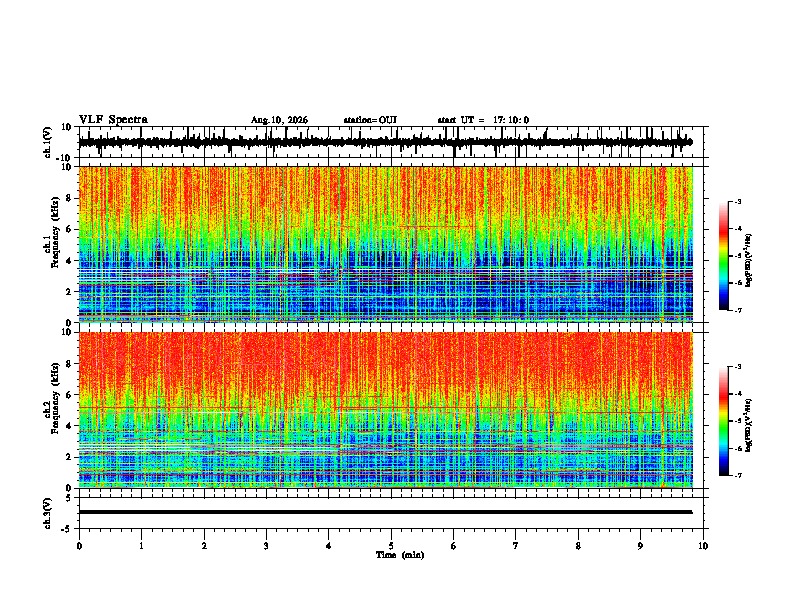Click the time axis tick label "2"
792x612 pixels.
pyautogui.click(x=204, y=546)
